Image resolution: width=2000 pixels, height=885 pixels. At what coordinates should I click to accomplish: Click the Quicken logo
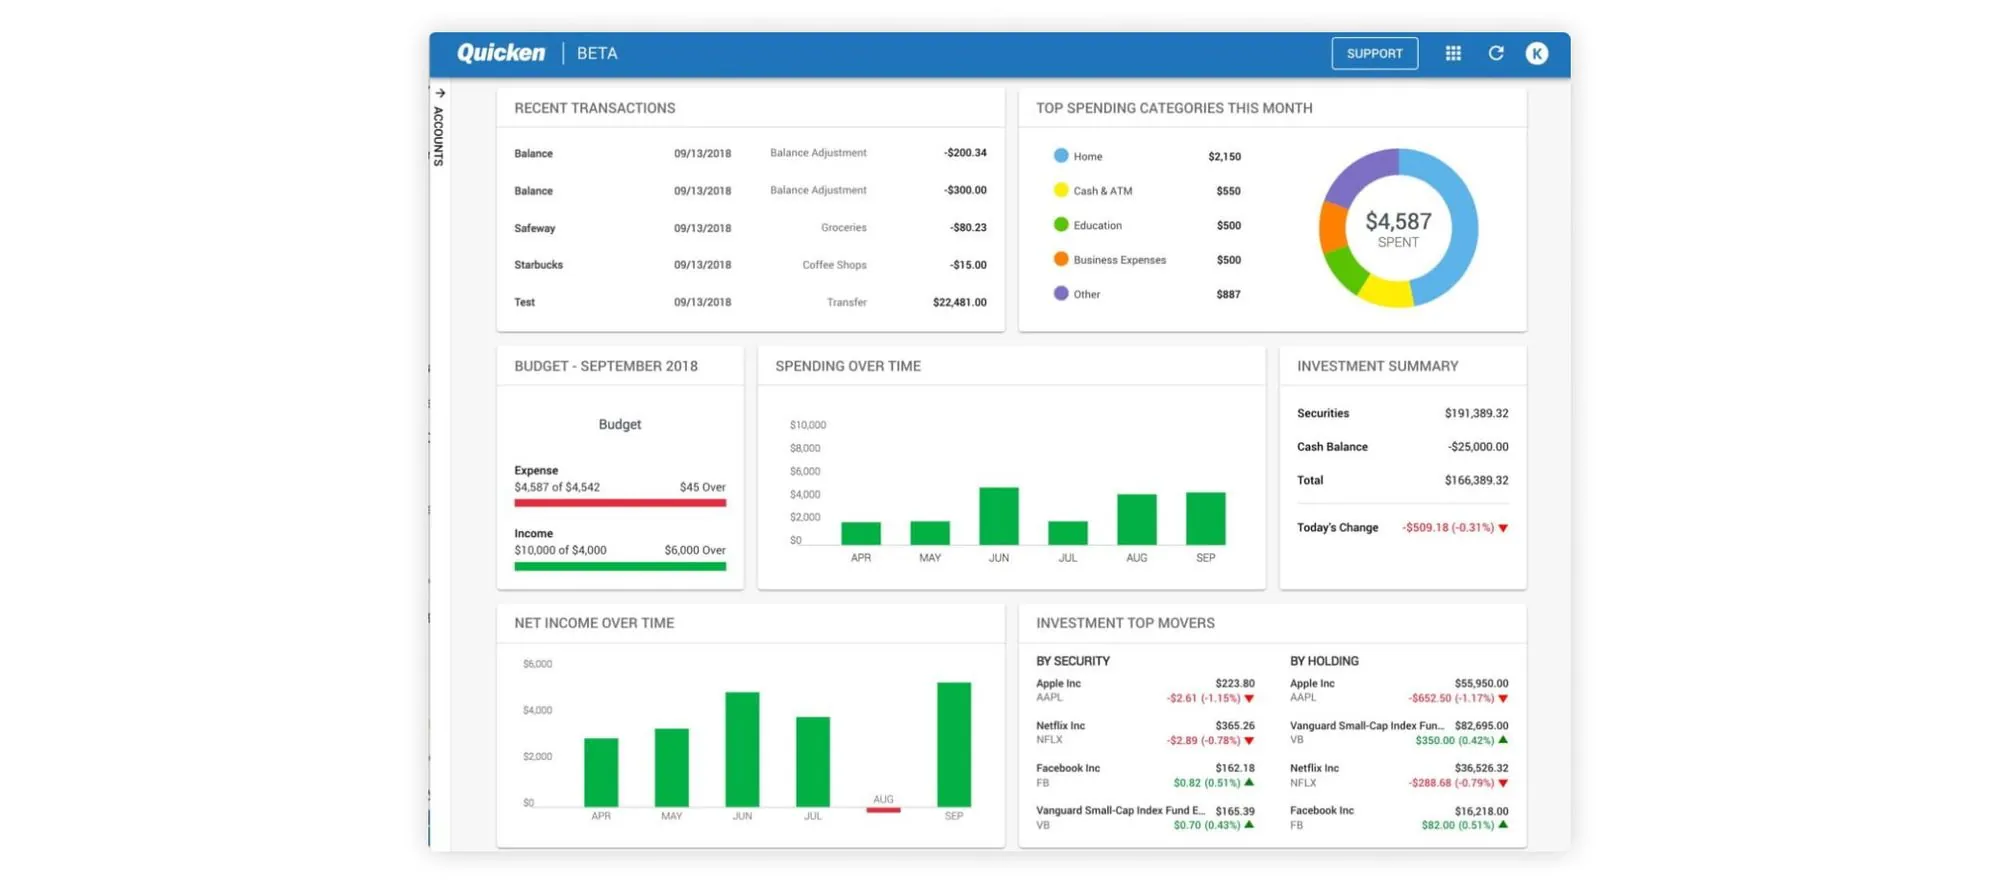[x=501, y=53]
